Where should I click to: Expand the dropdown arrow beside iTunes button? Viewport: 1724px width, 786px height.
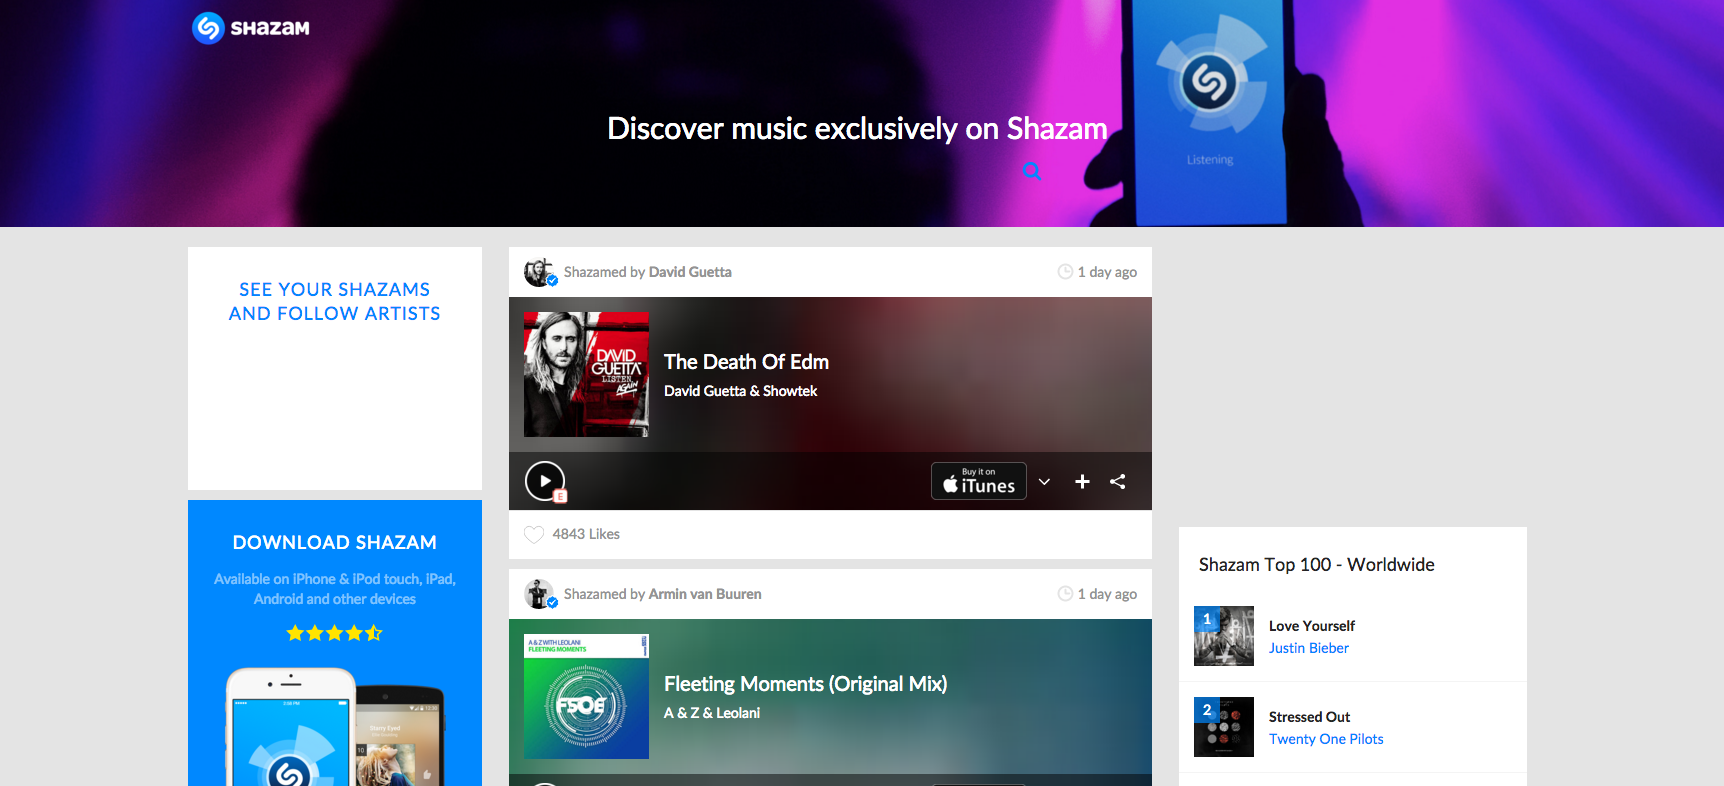click(1044, 482)
